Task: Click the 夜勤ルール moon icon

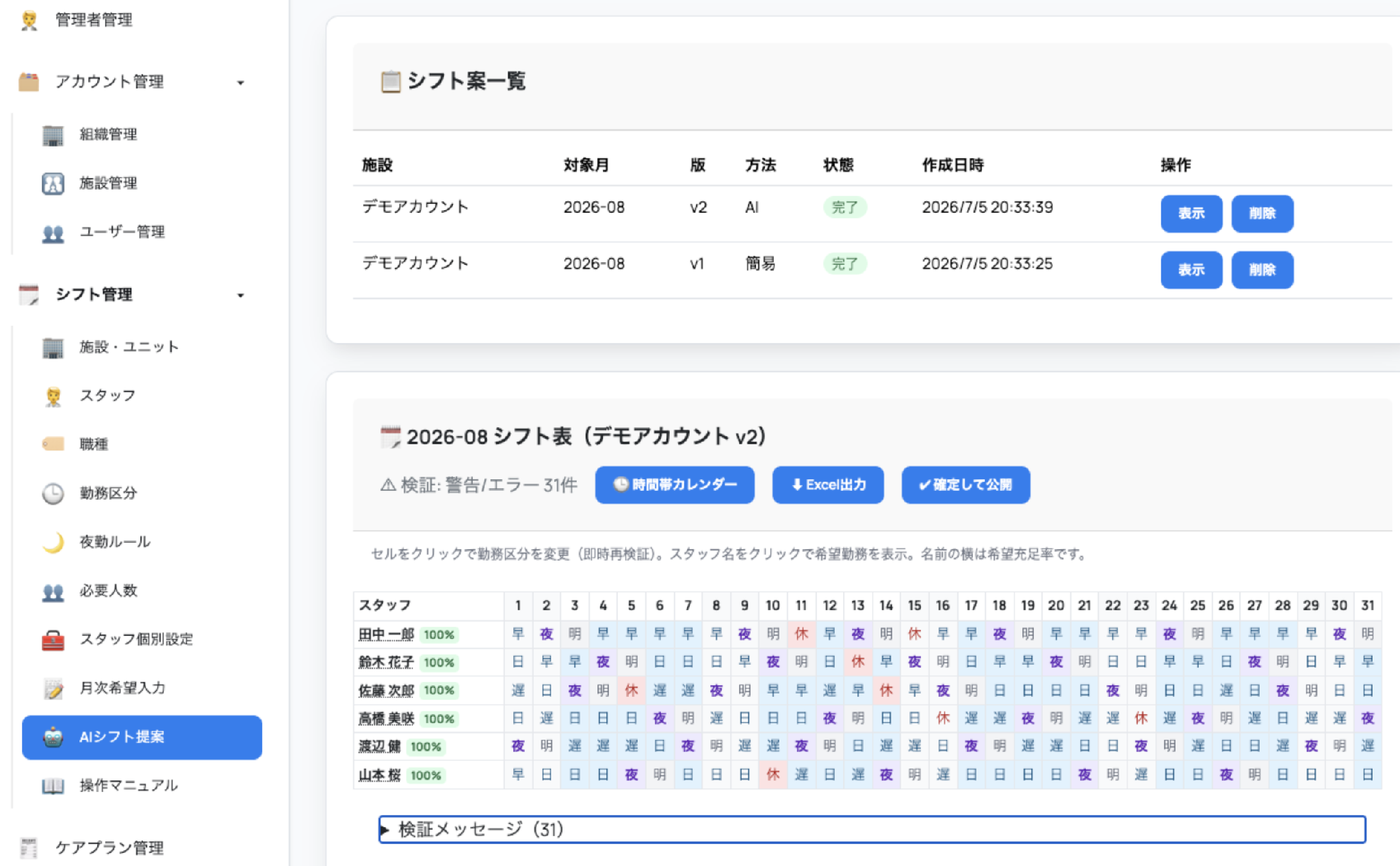Action: tap(53, 542)
